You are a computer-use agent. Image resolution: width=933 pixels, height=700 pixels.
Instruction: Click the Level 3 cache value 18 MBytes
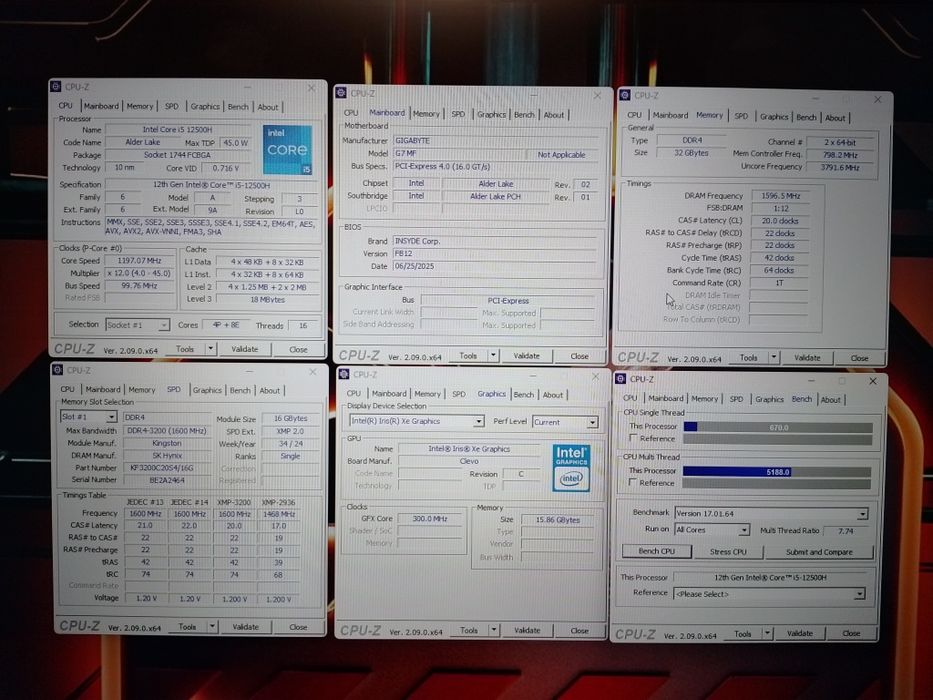coord(268,299)
